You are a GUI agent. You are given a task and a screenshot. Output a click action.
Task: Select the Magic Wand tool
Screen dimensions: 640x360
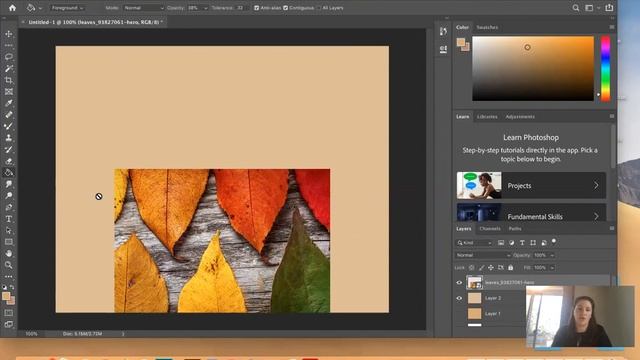(9, 68)
